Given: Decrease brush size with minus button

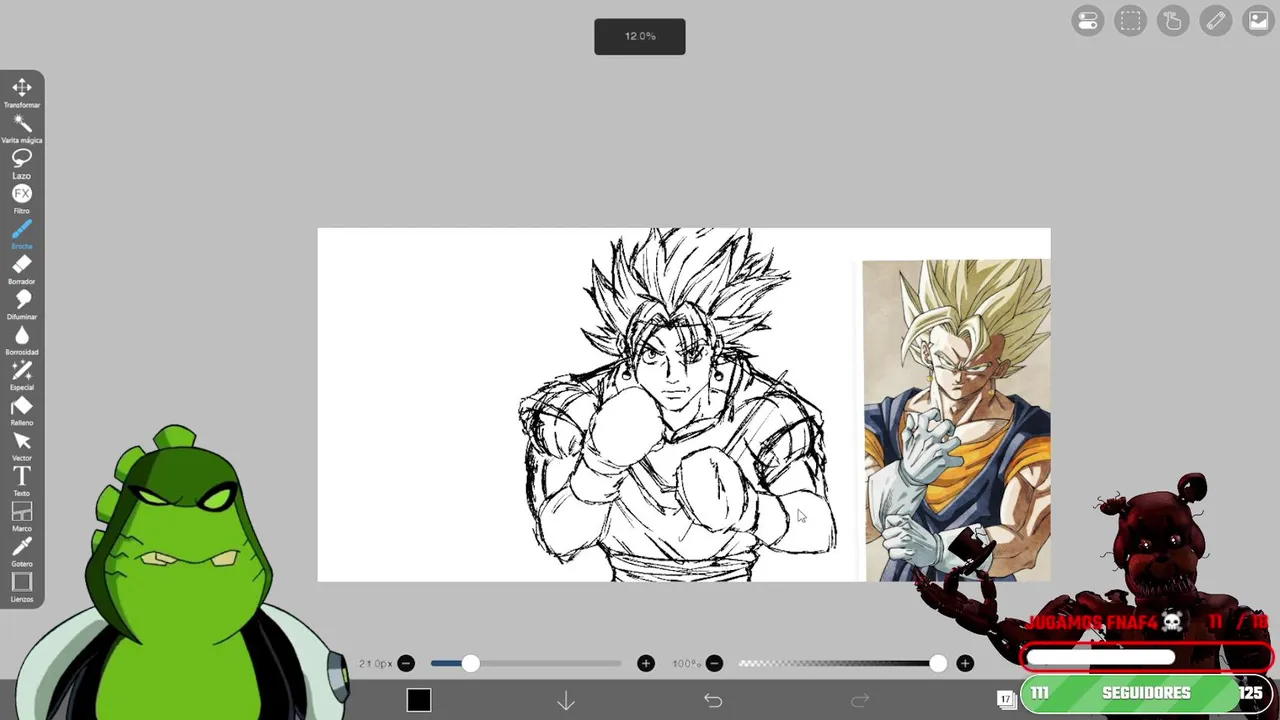Looking at the screenshot, I should click(406, 663).
